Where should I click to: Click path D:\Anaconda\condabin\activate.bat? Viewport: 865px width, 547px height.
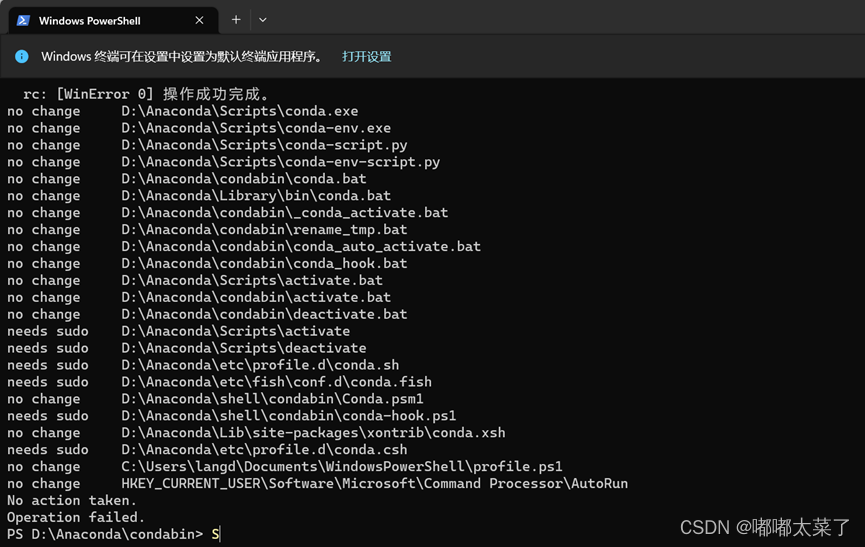(256, 297)
